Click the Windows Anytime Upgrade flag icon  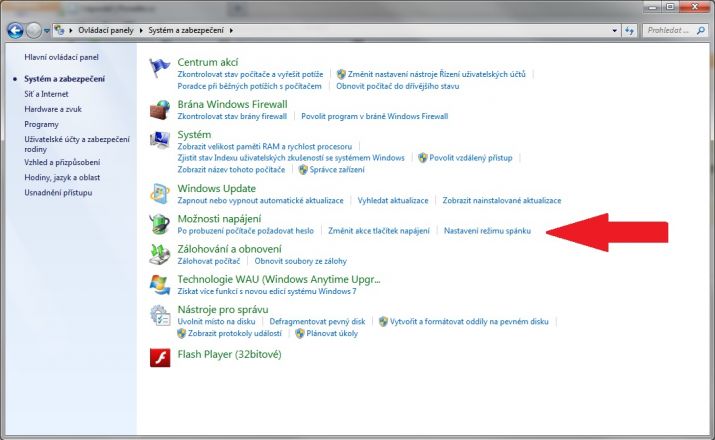click(160, 285)
